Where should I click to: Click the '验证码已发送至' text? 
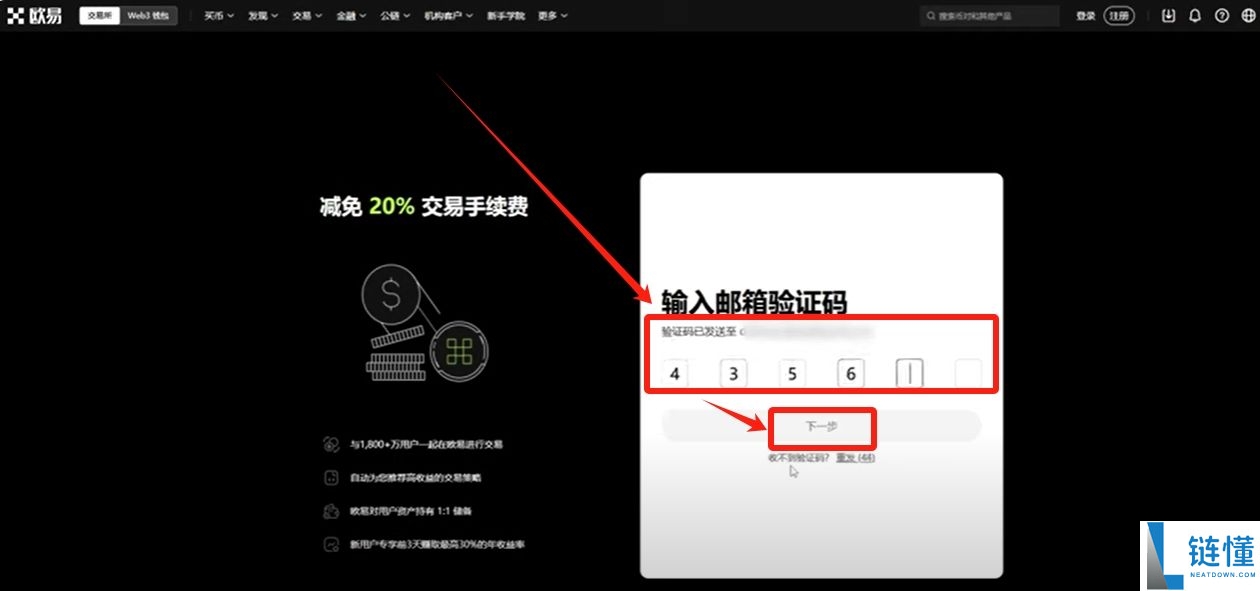click(699, 331)
